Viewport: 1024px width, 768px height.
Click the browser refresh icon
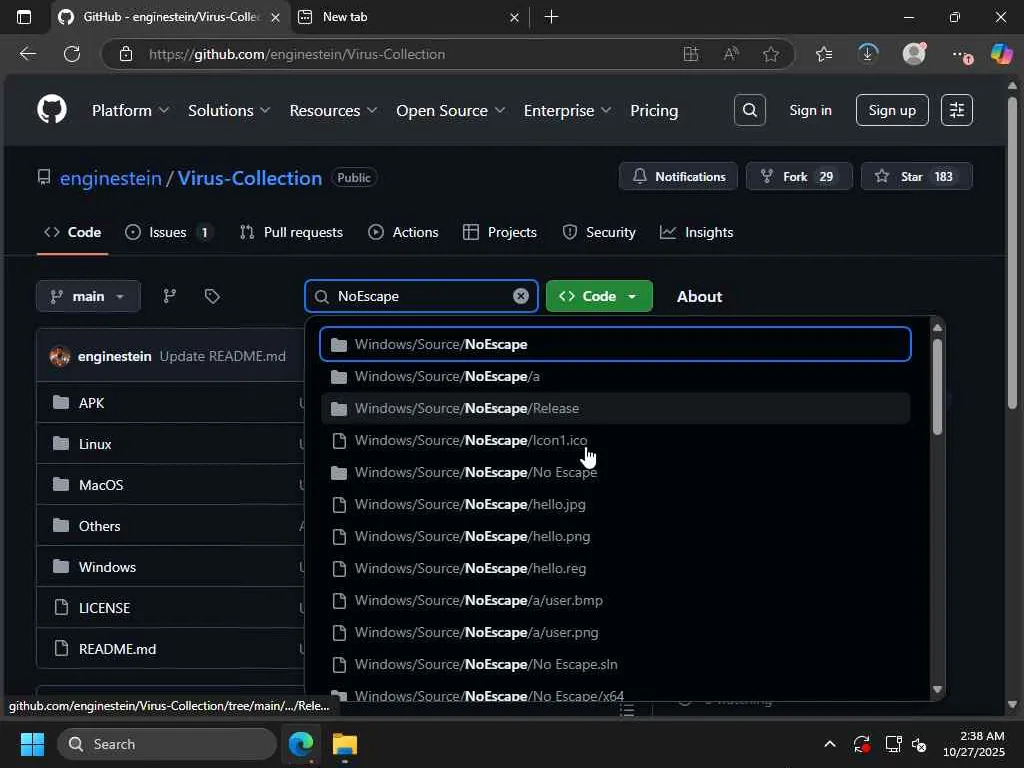pos(72,54)
